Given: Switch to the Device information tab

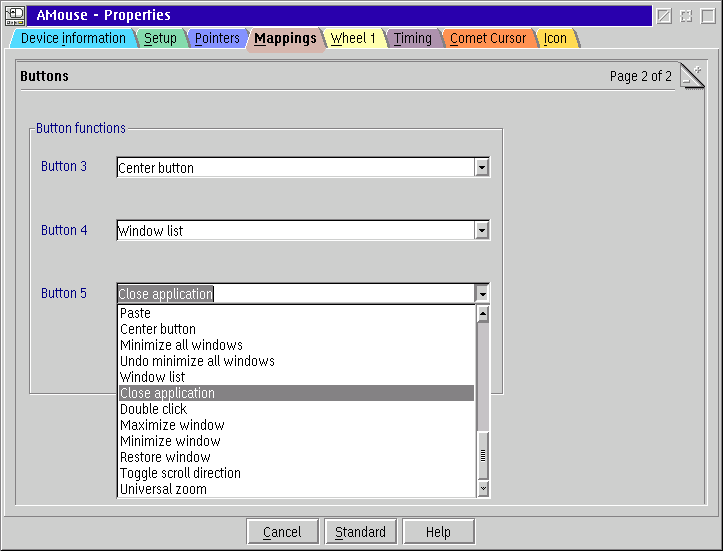Looking at the screenshot, I should click(73, 38).
